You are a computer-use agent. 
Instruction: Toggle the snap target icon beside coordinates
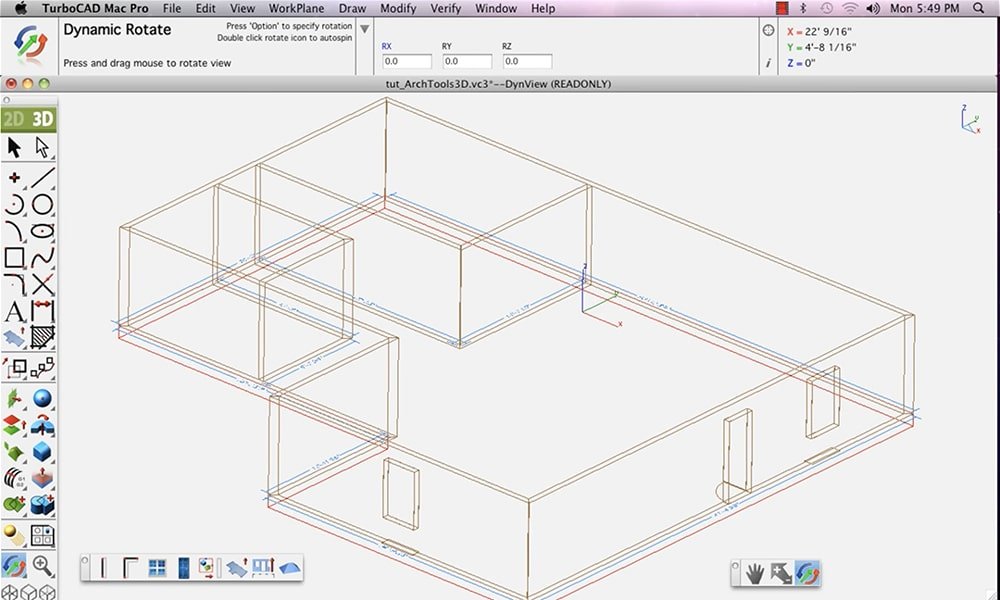pos(768,30)
